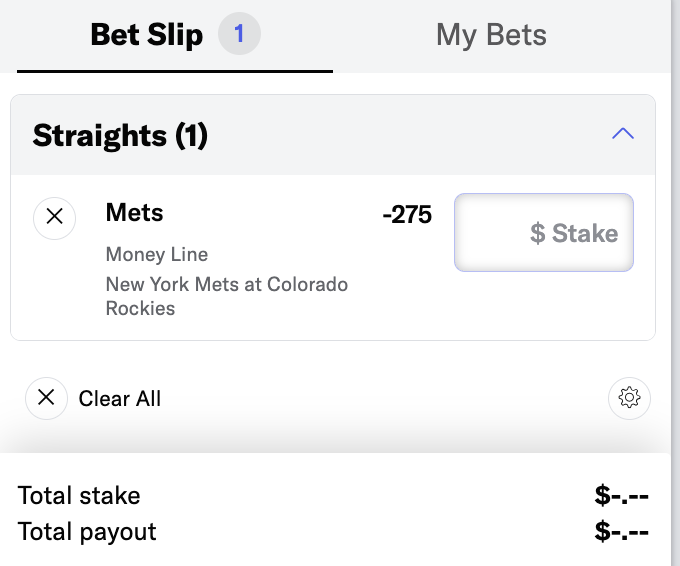Click the Clear All label
Viewport: 680px width, 566px height.
(120, 399)
